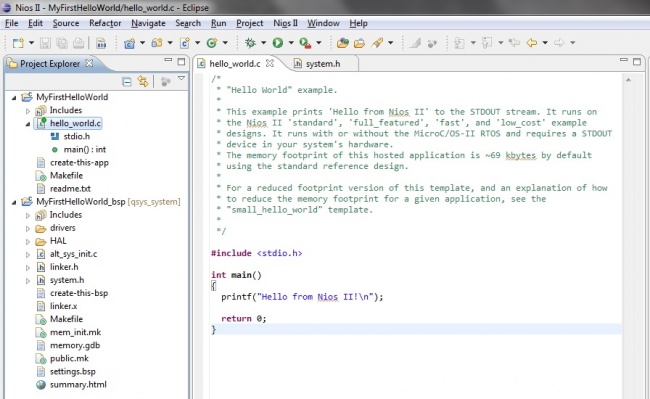Click the Last Edit Location icon

(514, 43)
